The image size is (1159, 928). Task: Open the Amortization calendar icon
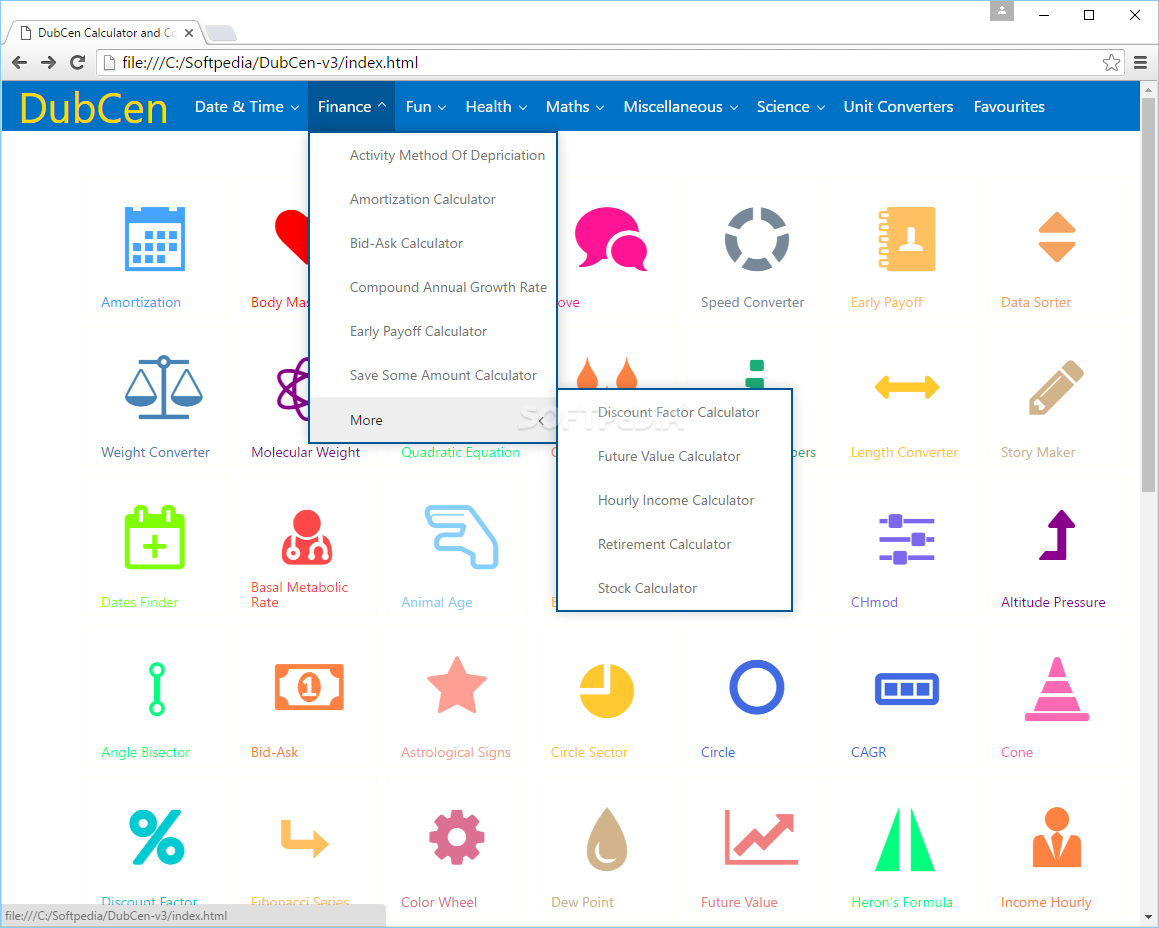click(154, 239)
